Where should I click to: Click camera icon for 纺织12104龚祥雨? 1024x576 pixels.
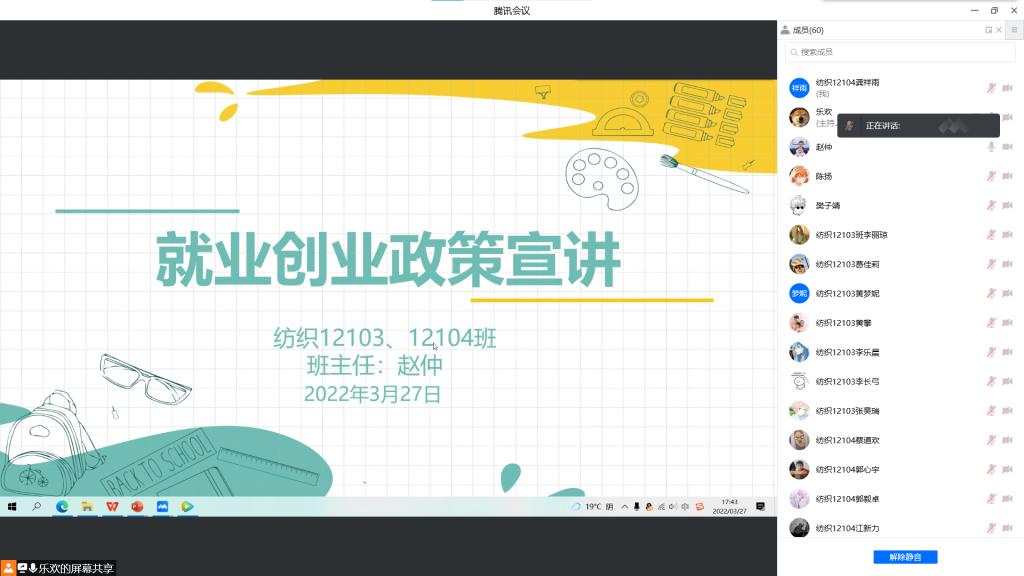(x=1007, y=88)
